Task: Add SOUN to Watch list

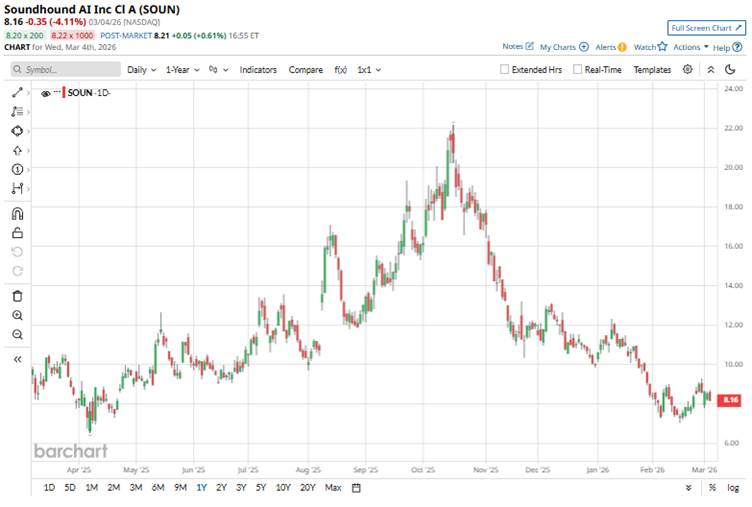Action: click(650, 47)
